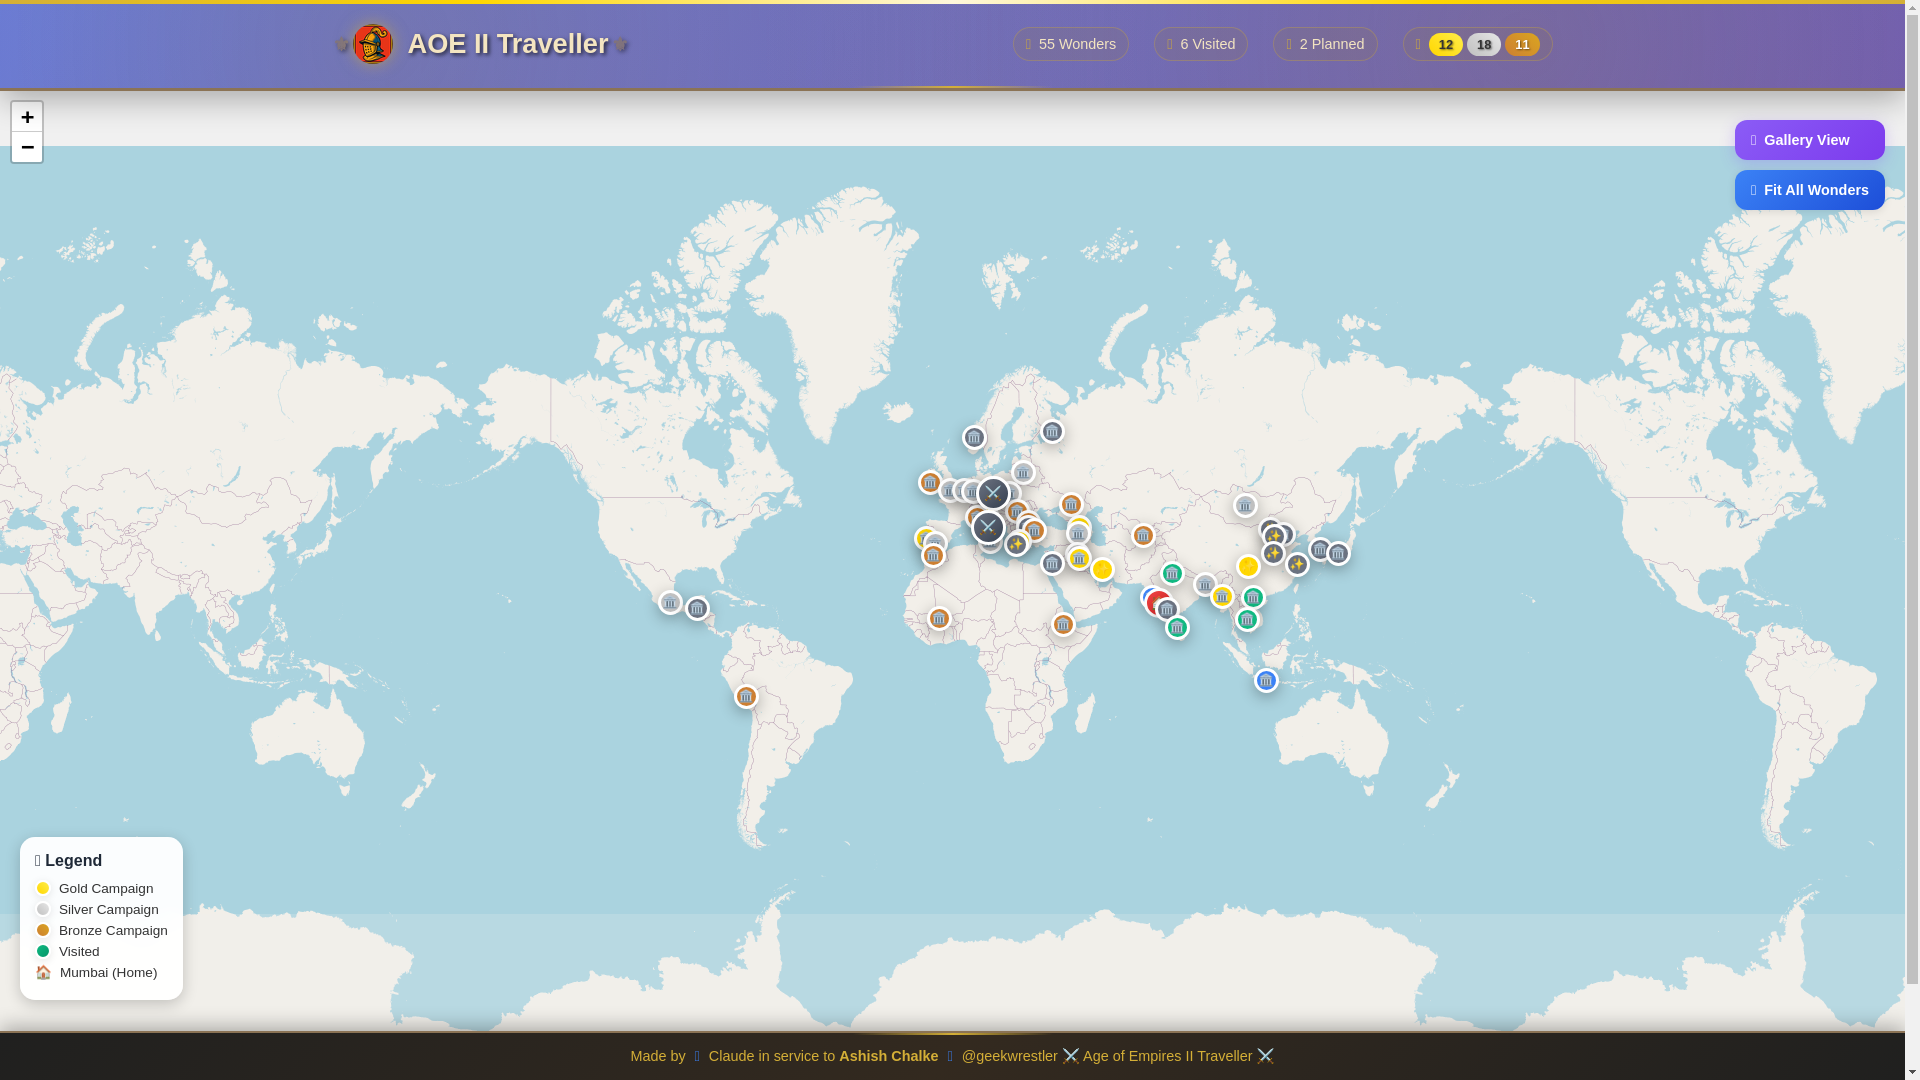Open the wonder marker near St Petersburg
Image resolution: width=1920 pixels, height=1080 pixels.
(x=1052, y=431)
